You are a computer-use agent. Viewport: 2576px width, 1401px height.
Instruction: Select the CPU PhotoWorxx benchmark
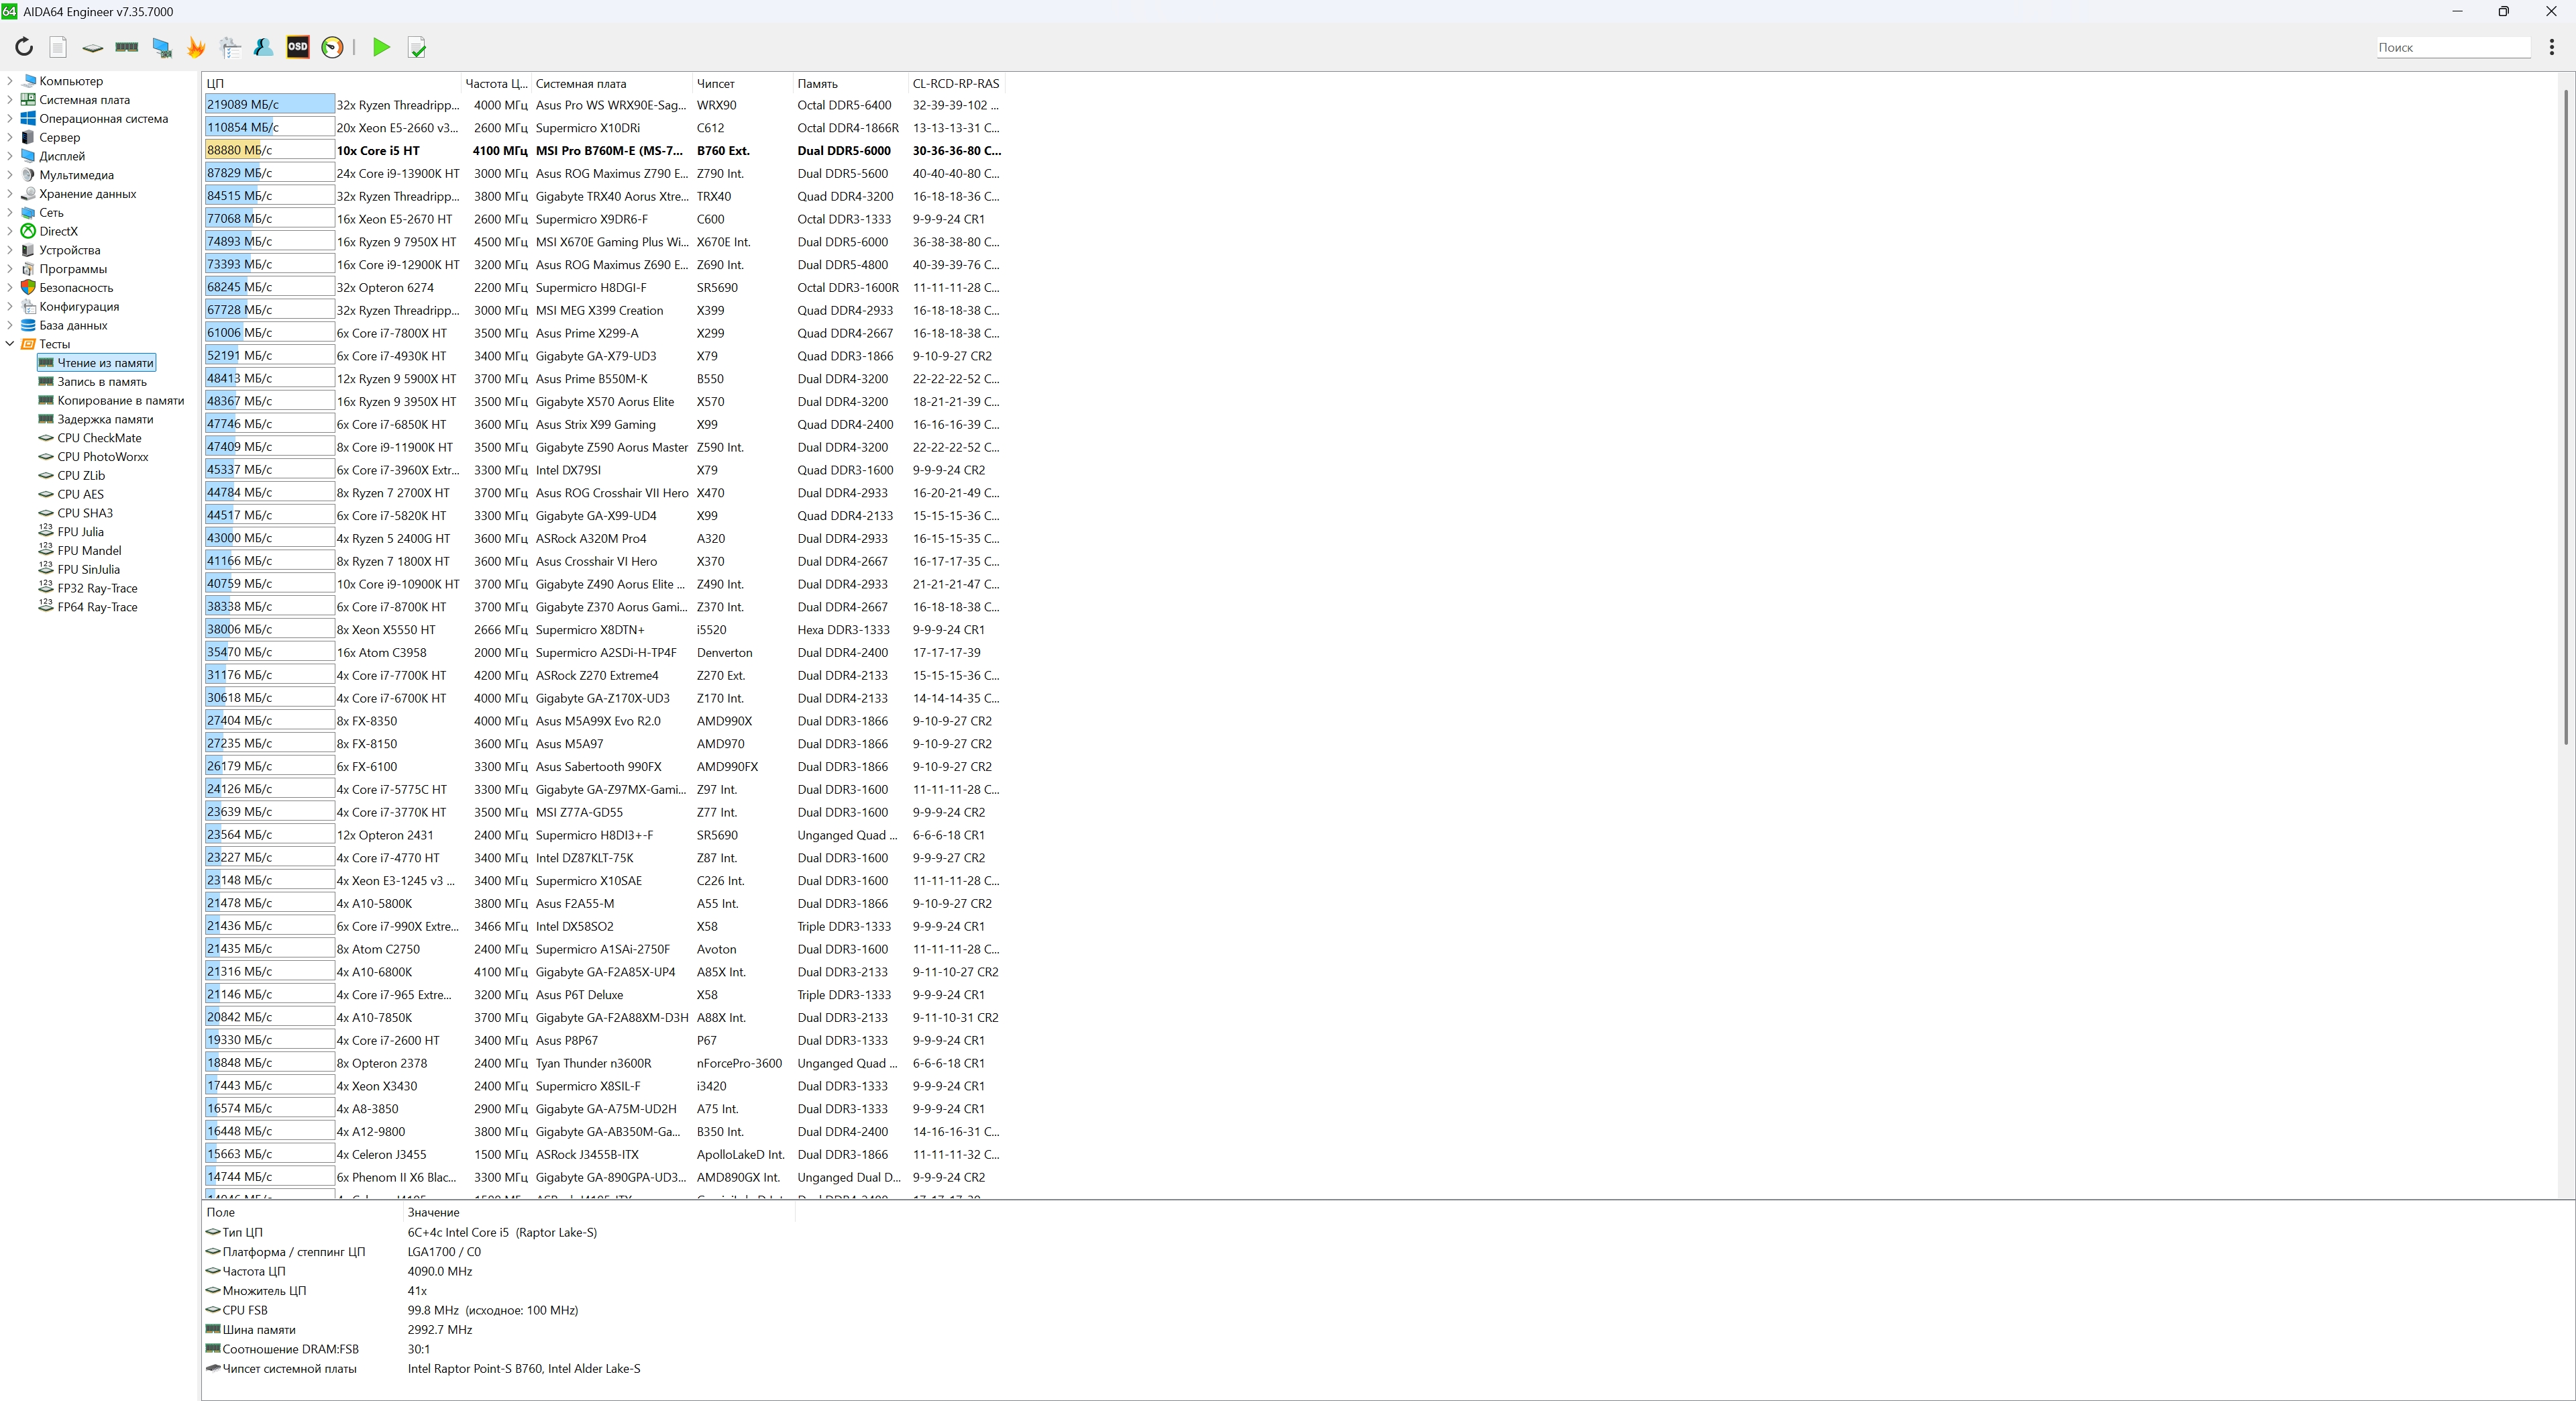click(x=102, y=457)
